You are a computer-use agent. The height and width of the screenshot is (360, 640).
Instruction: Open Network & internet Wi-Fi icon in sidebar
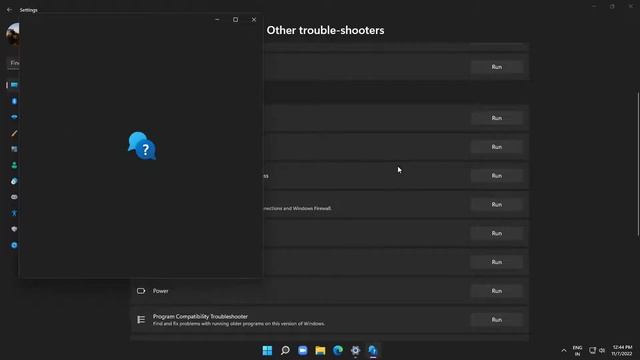tap(14, 117)
